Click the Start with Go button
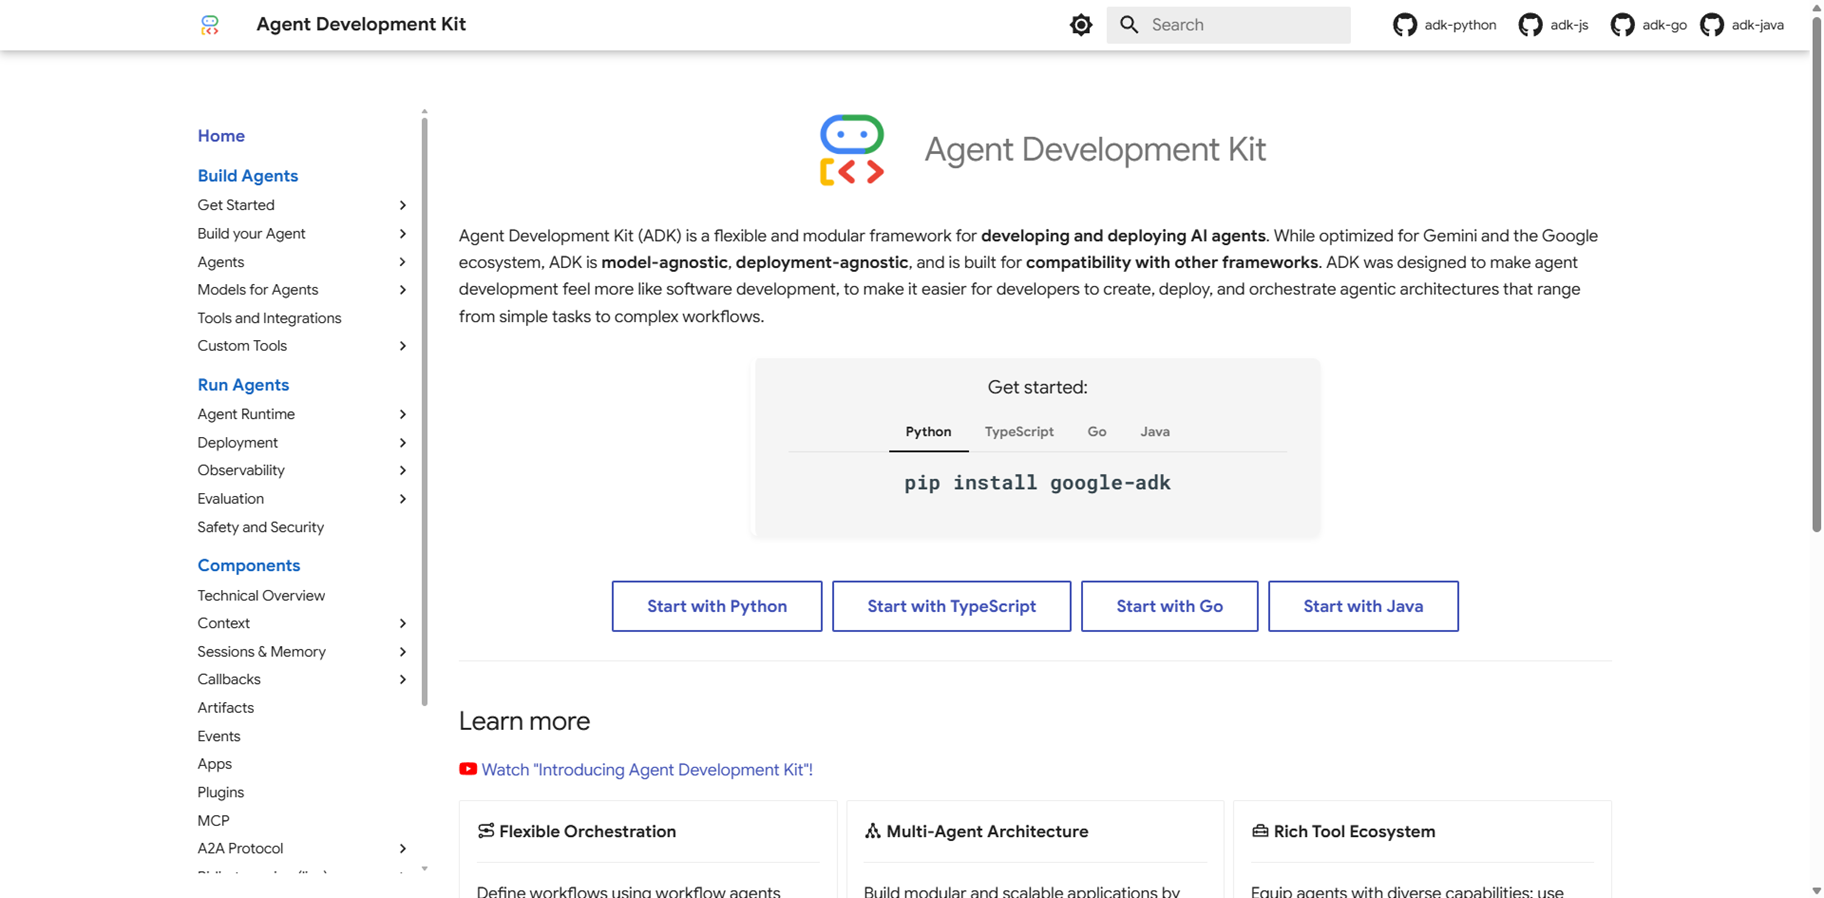Image resolution: width=1824 pixels, height=898 pixels. (x=1169, y=606)
